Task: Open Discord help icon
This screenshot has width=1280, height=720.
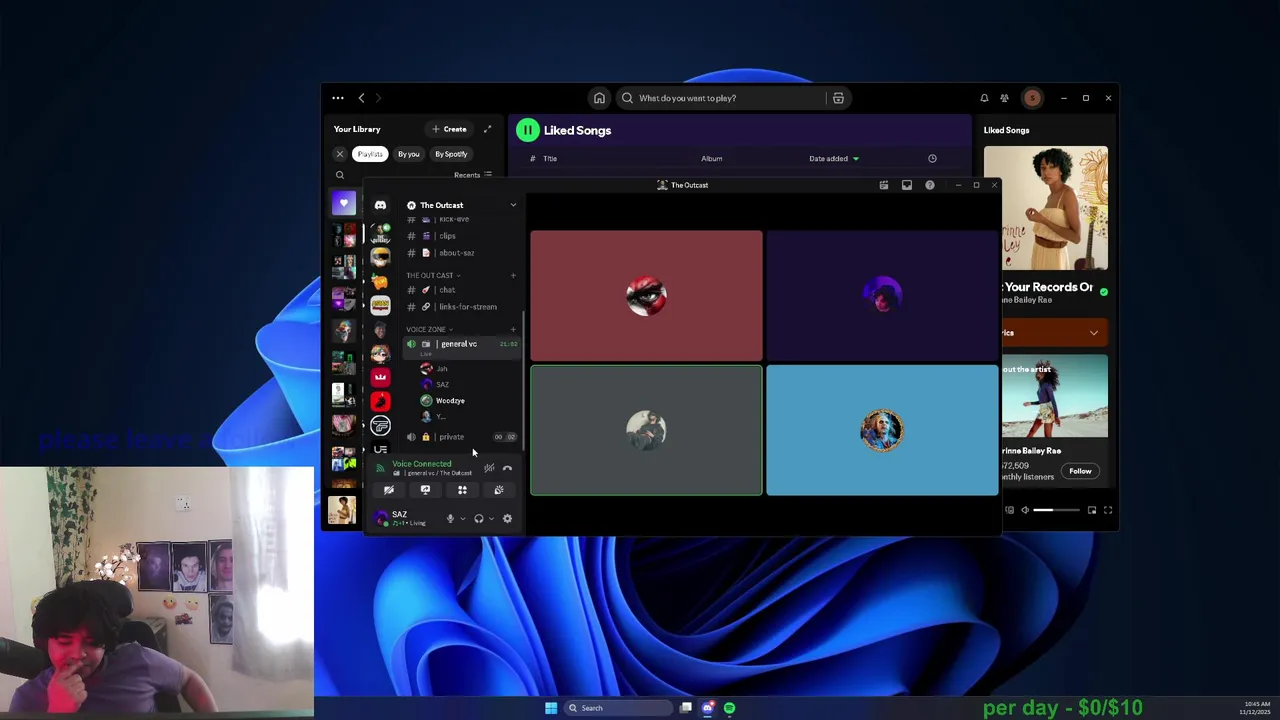Action: tap(930, 185)
